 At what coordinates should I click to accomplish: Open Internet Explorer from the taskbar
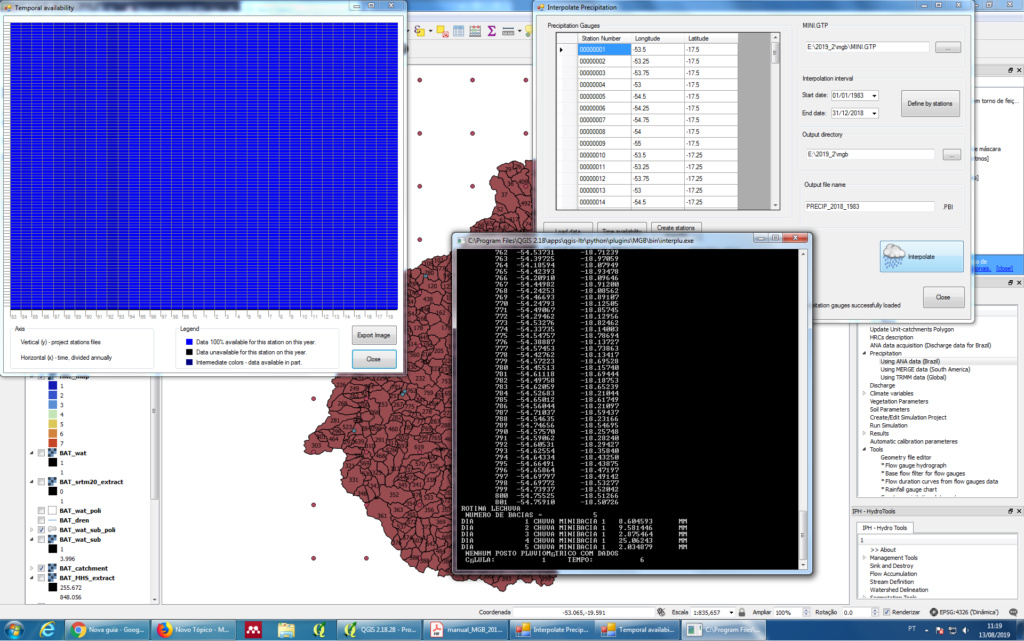click(x=47, y=630)
